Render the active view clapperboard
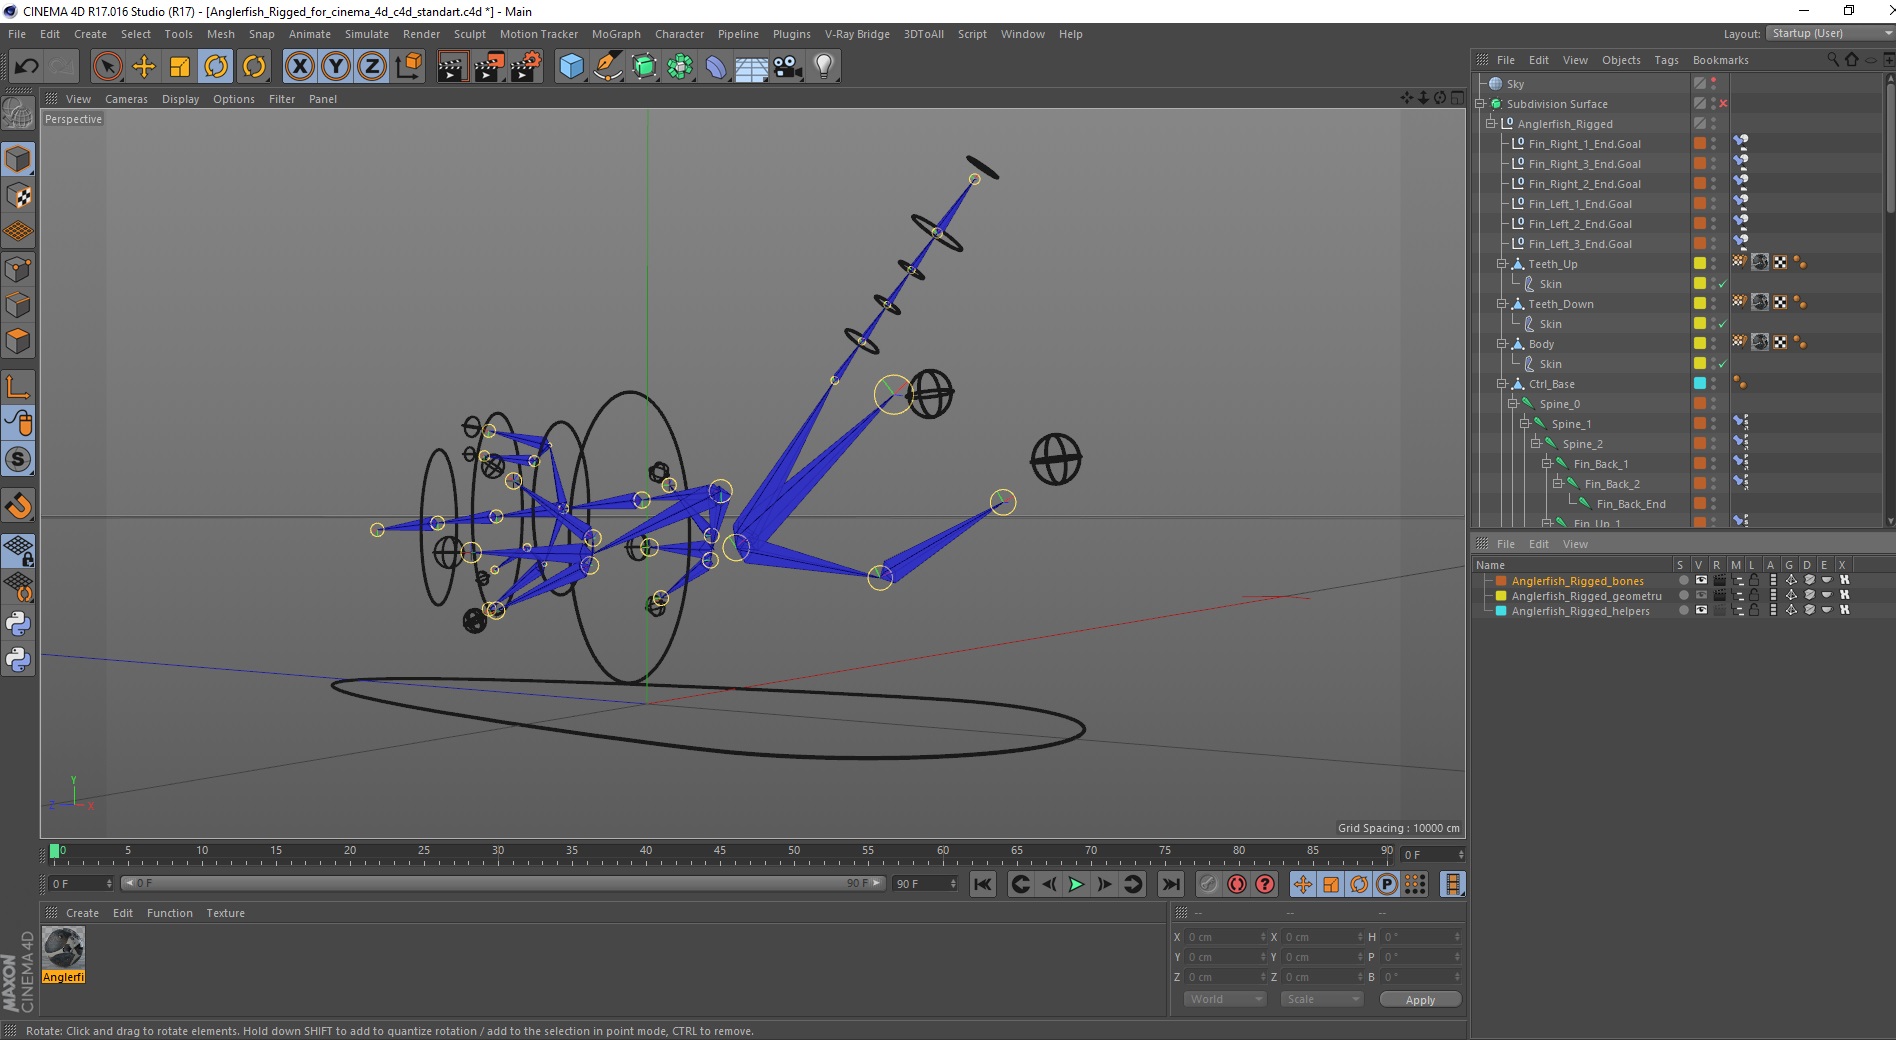This screenshot has height=1040, width=1896. [452, 67]
